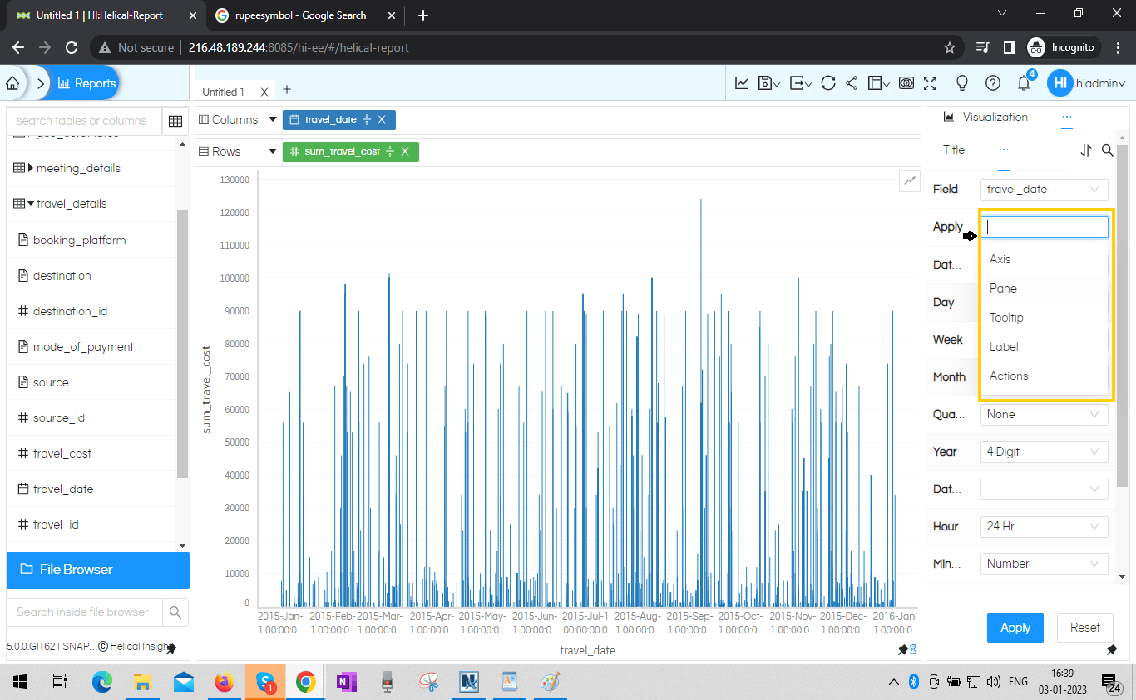Open the layout panel dropdown icon
The image size is (1136, 700).
tap(879, 83)
